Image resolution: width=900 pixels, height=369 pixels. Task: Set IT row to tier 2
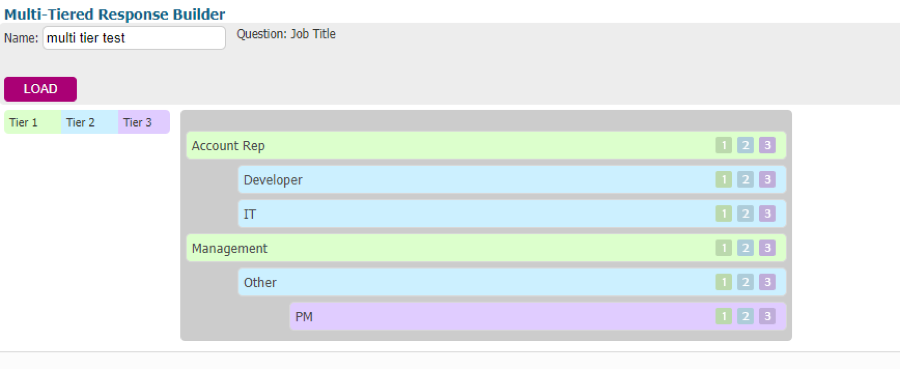(745, 214)
